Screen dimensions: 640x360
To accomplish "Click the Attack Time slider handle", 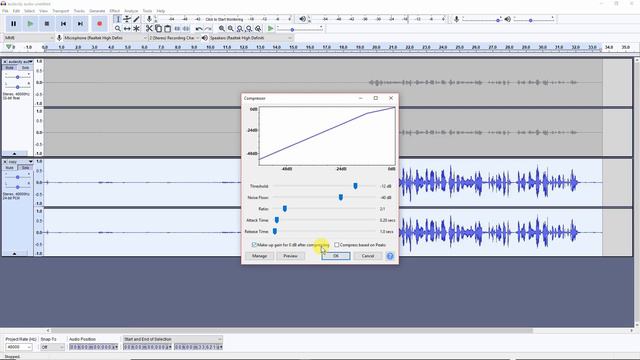I will pyautogui.click(x=277, y=220).
